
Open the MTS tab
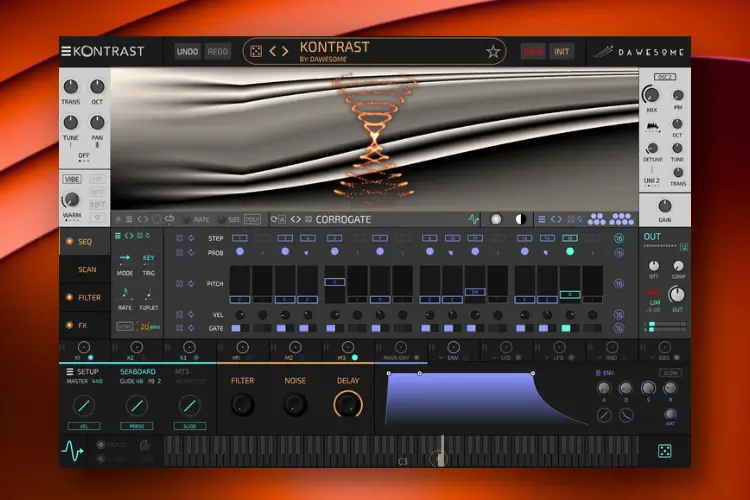pos(182,372)
